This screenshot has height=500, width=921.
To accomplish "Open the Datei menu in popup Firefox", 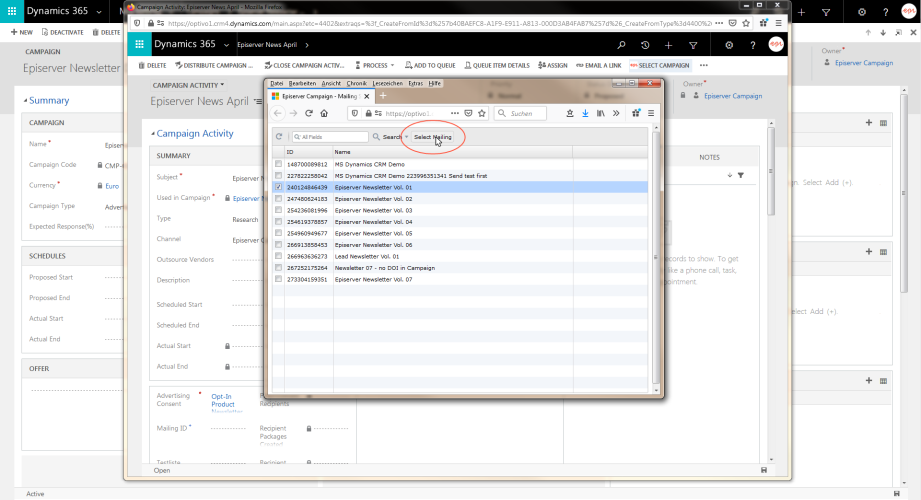I will 277,83.
